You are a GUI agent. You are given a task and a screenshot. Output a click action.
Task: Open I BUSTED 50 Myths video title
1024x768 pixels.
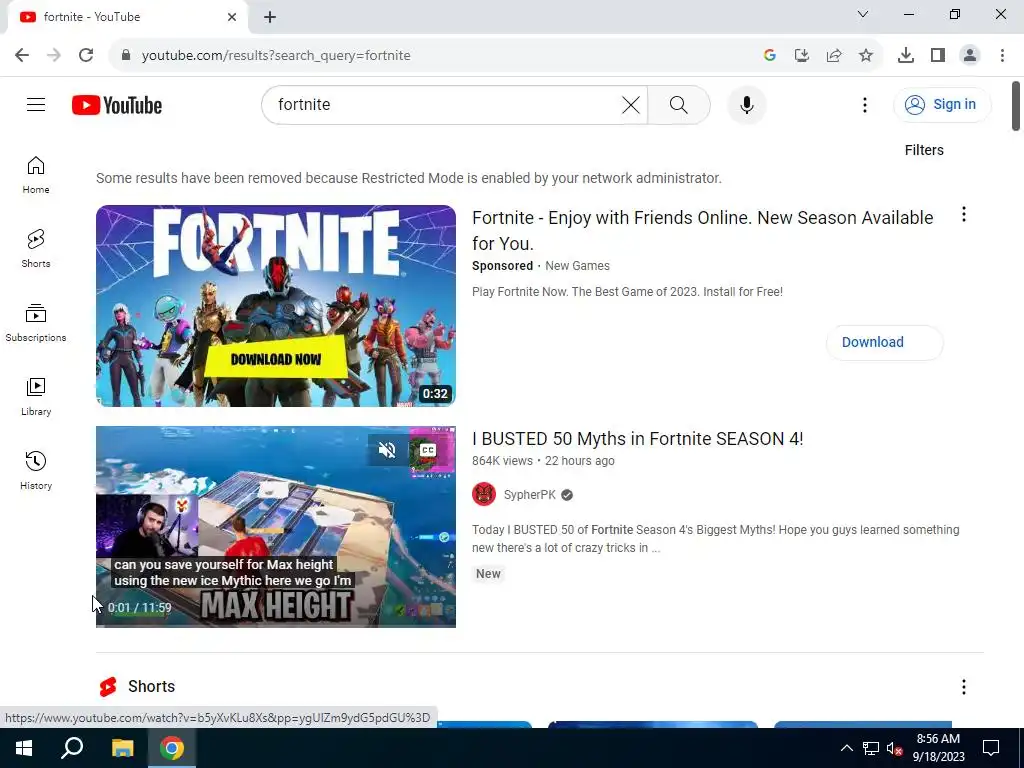click(x=637, y=439)
